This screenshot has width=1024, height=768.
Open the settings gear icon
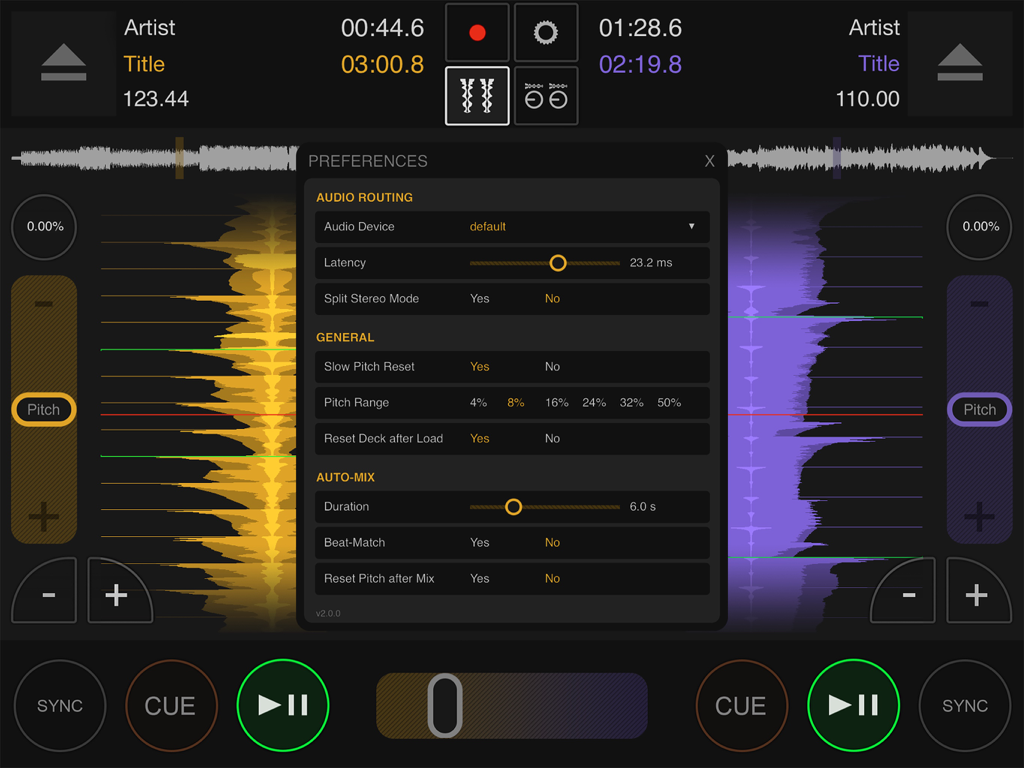point(546,32)
